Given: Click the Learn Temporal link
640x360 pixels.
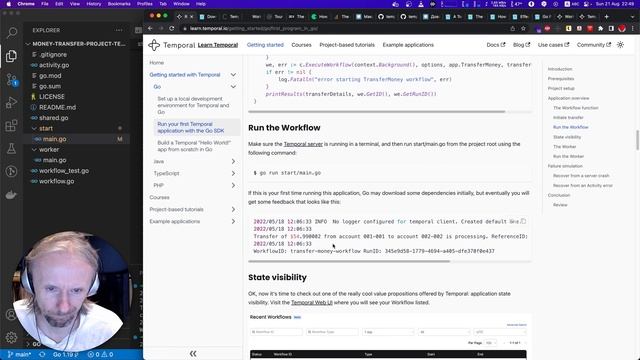Looking at the screenshot, I should [218, 45].
